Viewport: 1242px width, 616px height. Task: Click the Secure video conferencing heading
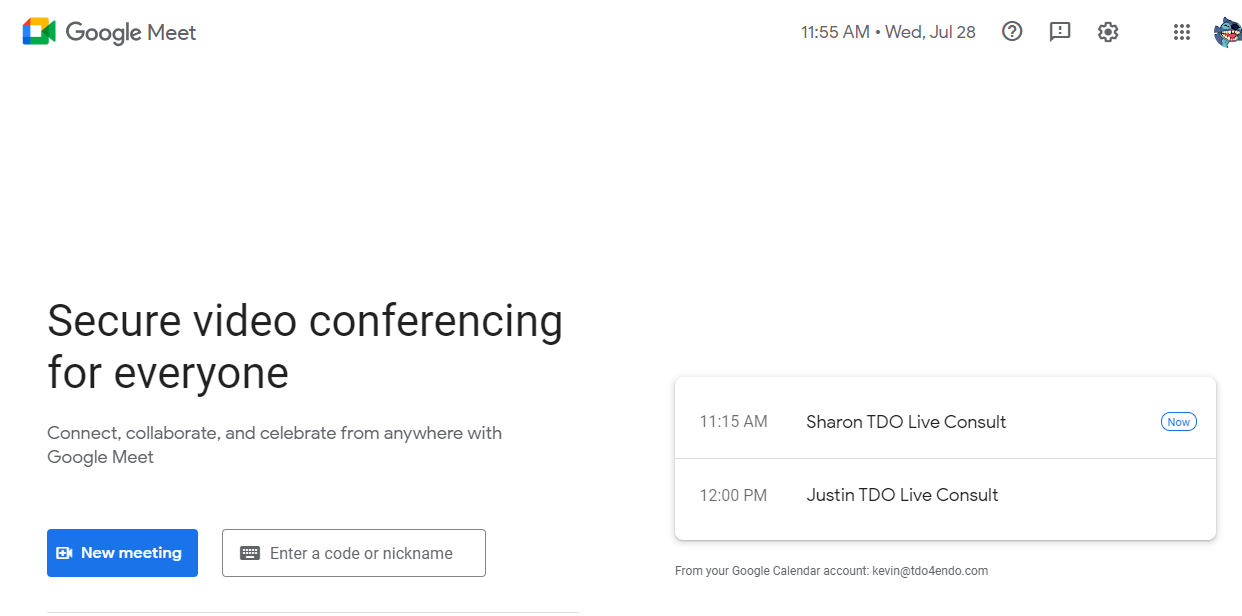click(x=305, y=347)
